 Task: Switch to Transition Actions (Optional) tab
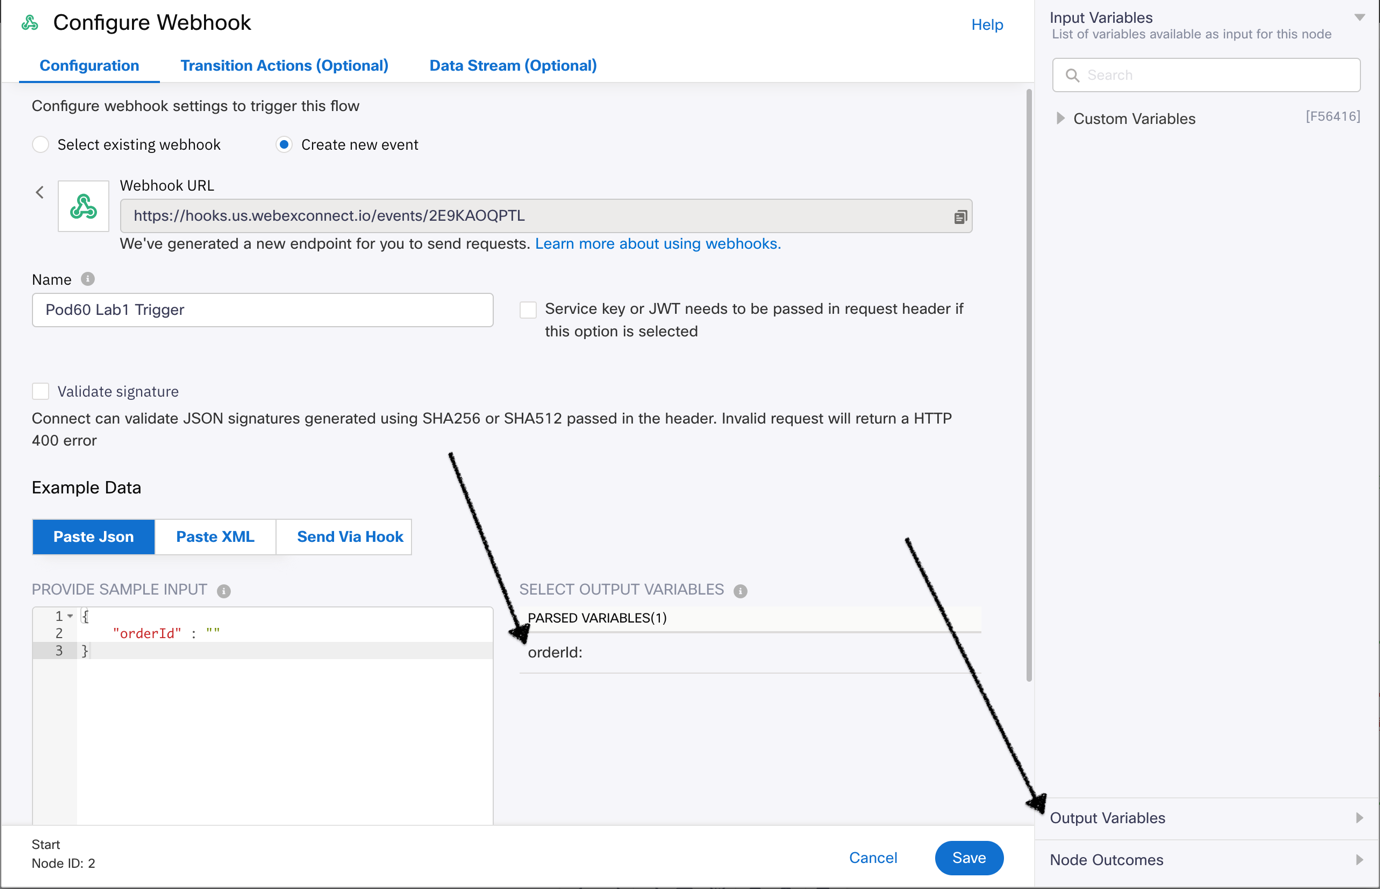284,66
